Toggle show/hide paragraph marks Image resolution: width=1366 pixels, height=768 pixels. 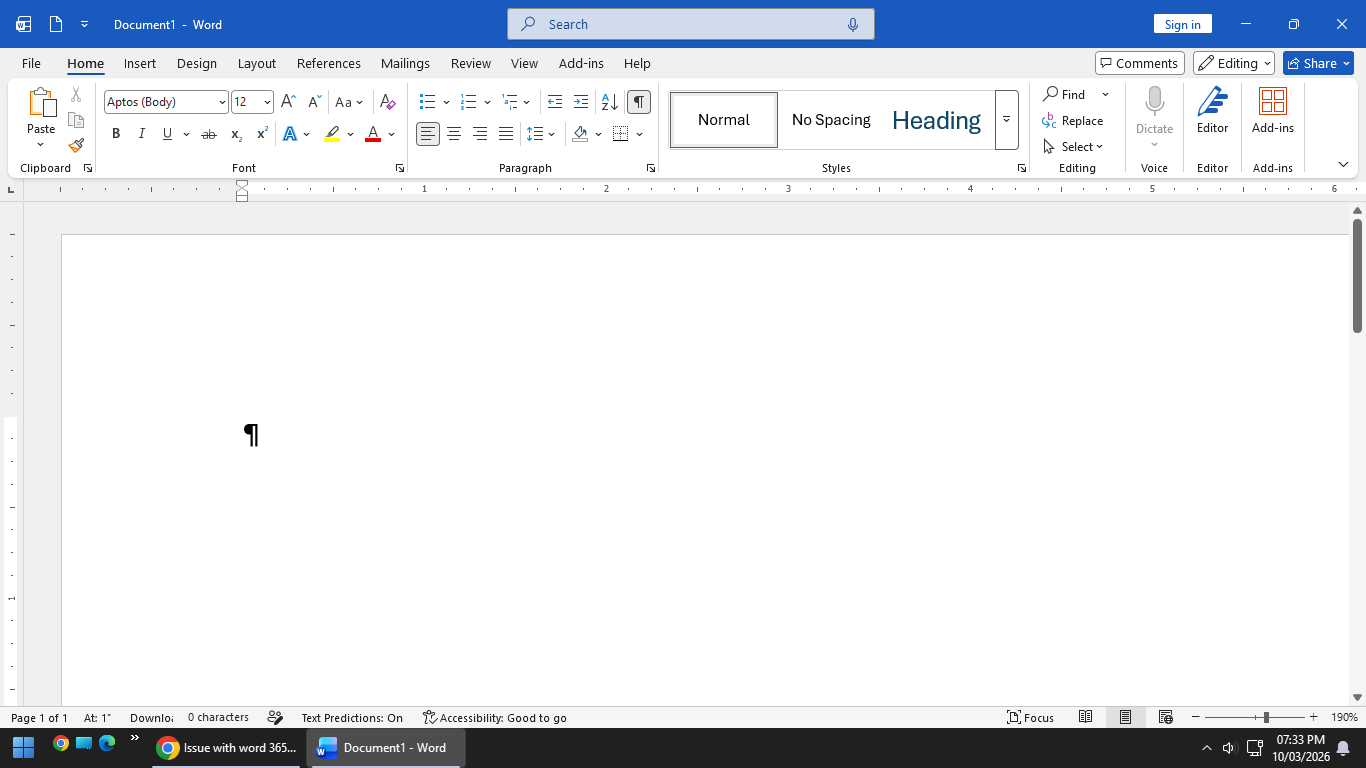click(x=639, y=102)
